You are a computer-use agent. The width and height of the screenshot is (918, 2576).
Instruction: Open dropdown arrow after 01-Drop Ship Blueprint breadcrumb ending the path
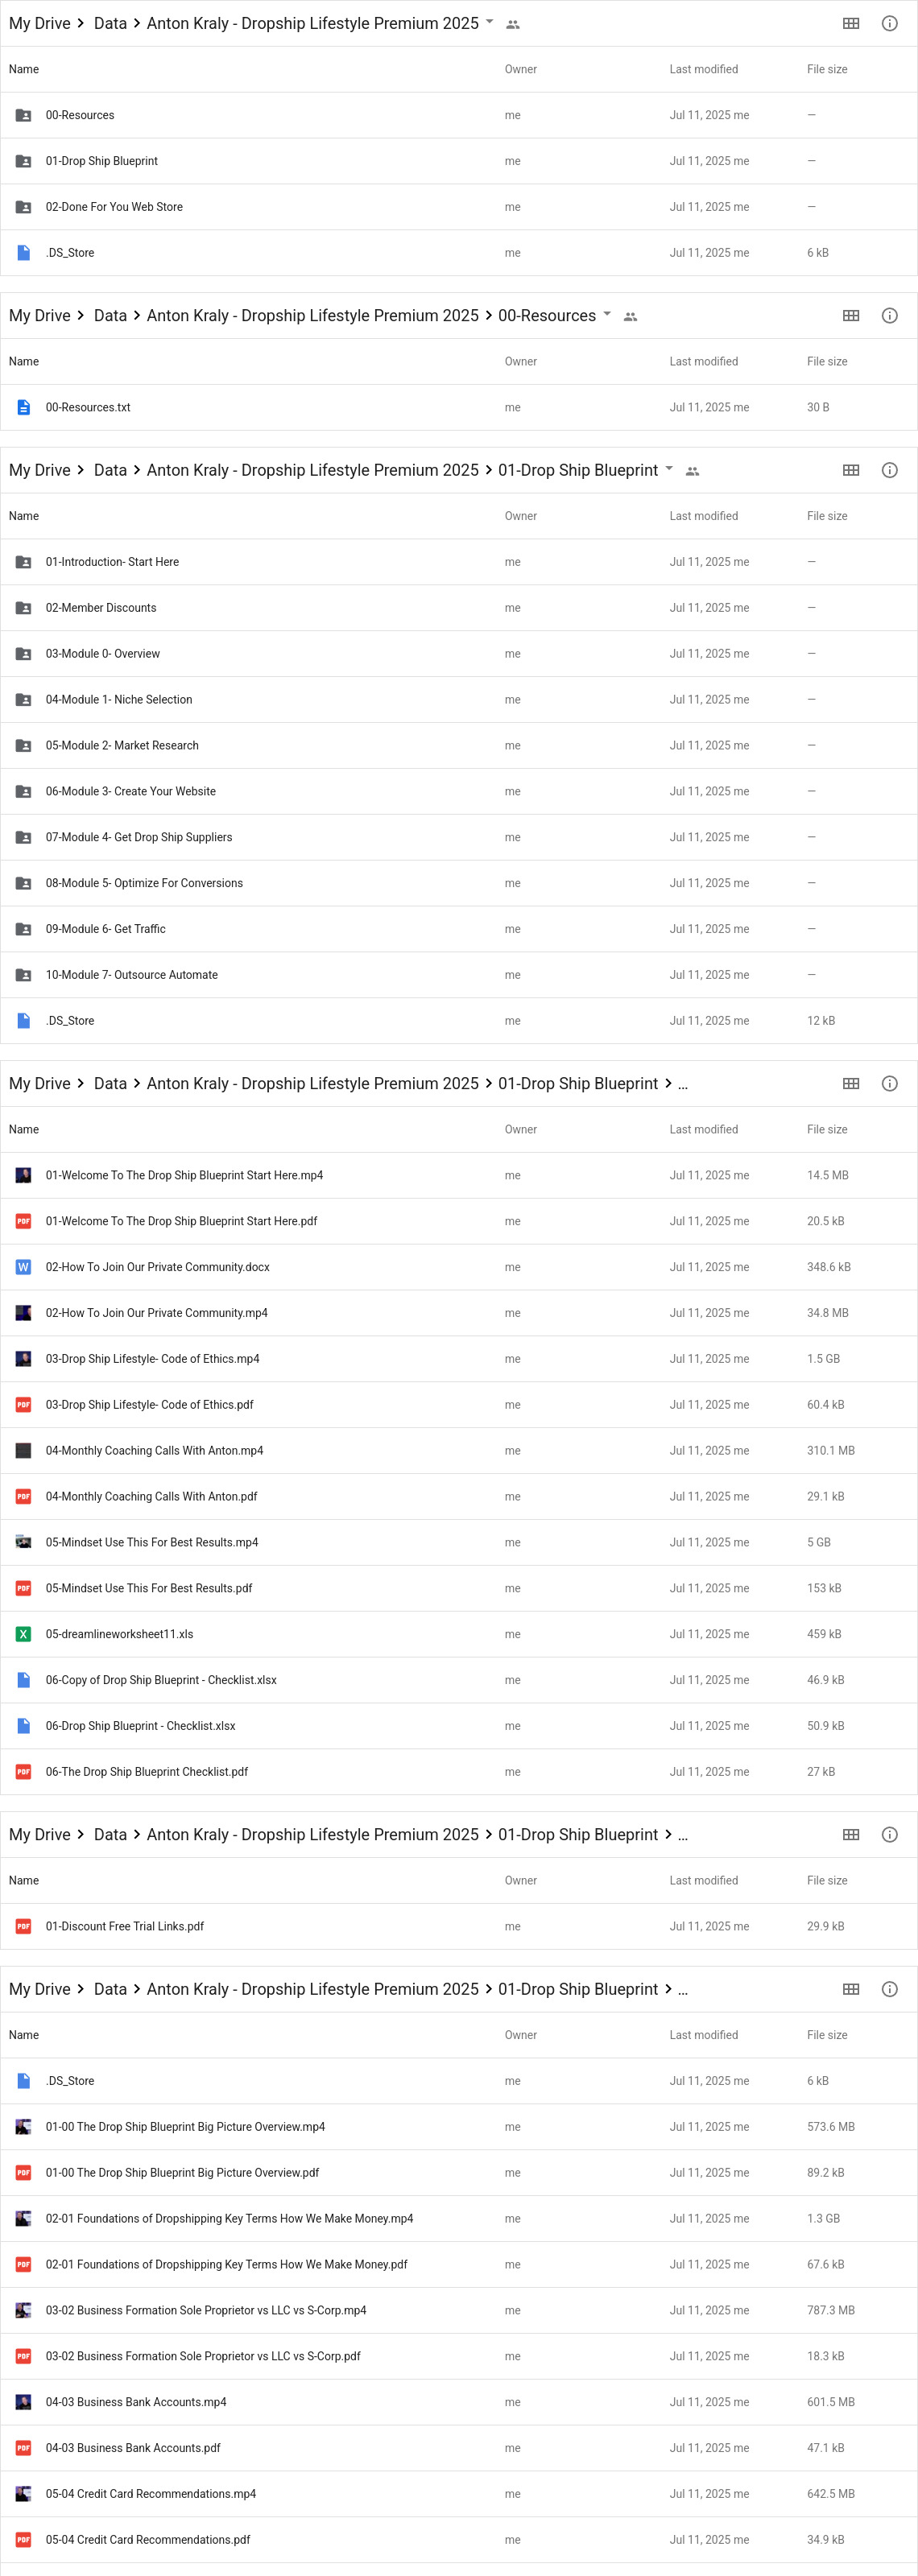(669, 468)
